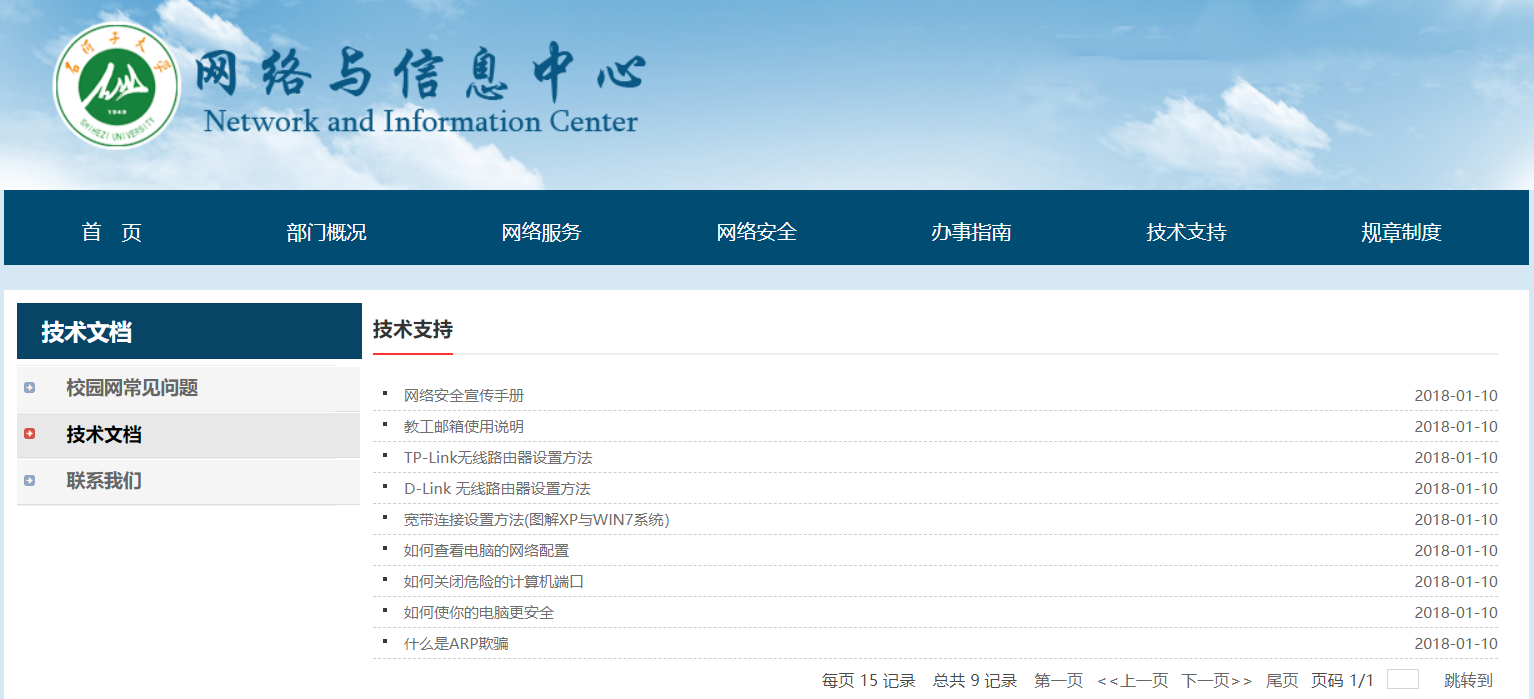Open the article 什么是ARP欺骗
Image resolution: width=1534 pixels, height=699 pixels.
click(456, 643)
